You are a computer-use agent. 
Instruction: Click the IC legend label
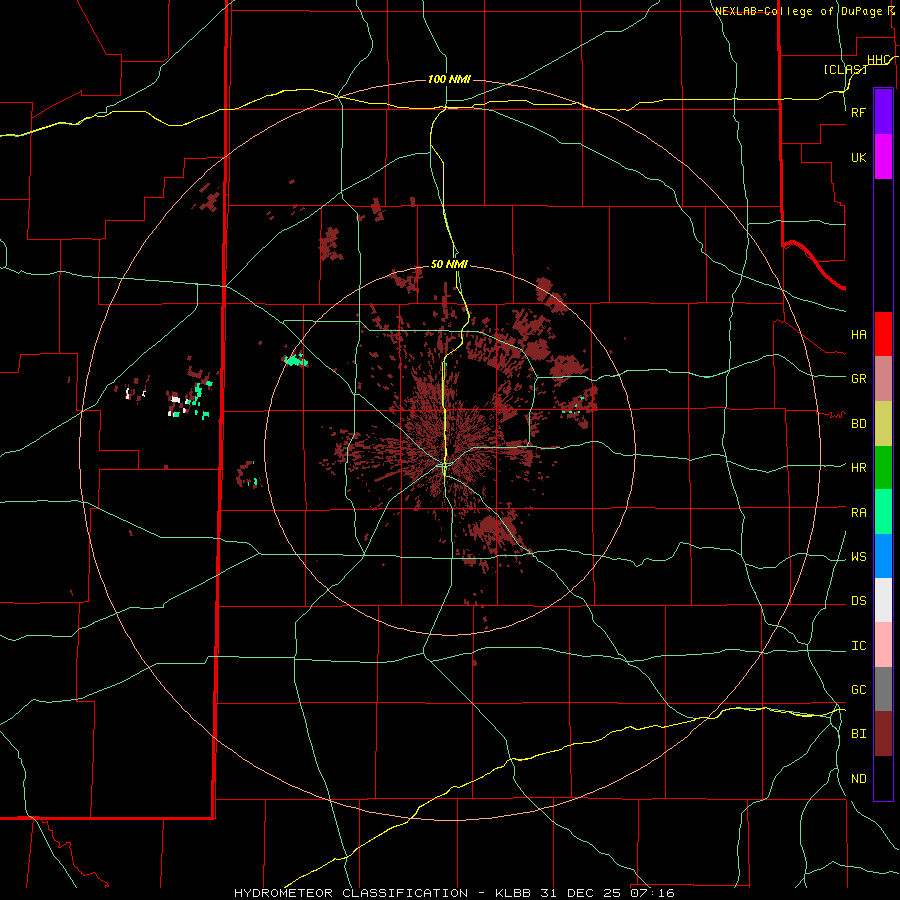pyautogui.click(x=859, y=646)
